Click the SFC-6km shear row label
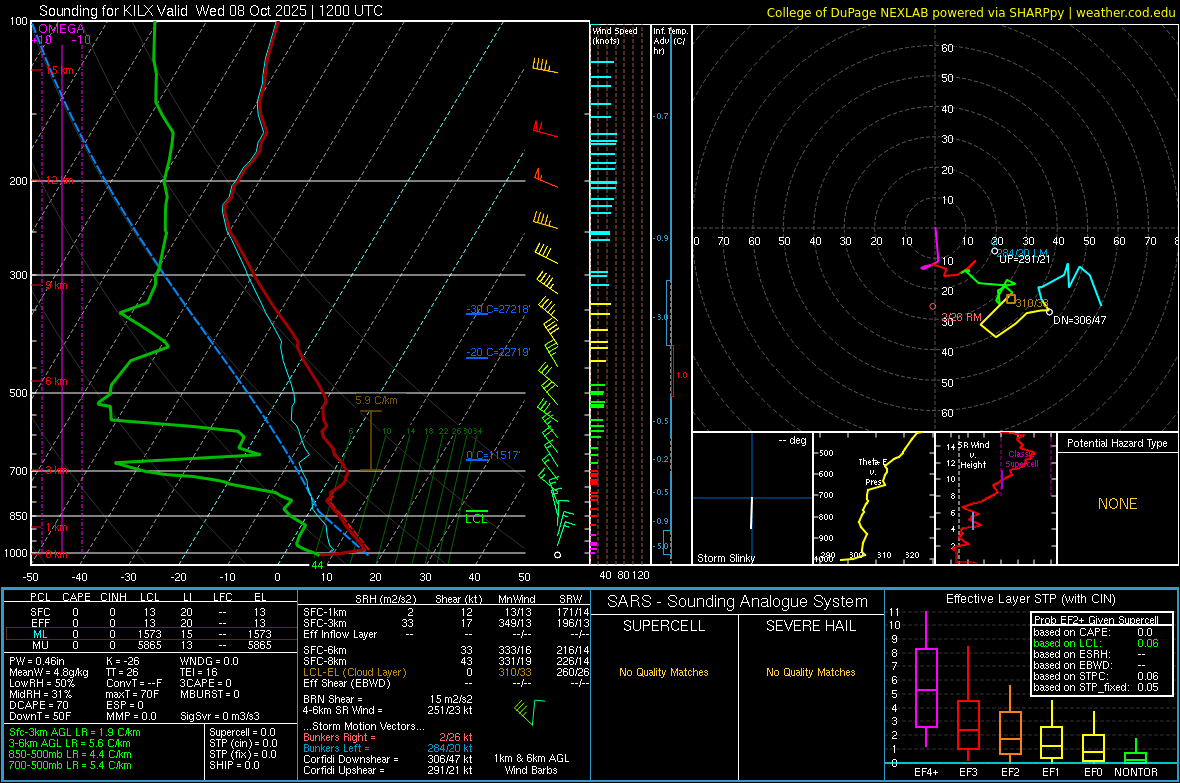 coord(325,650)
